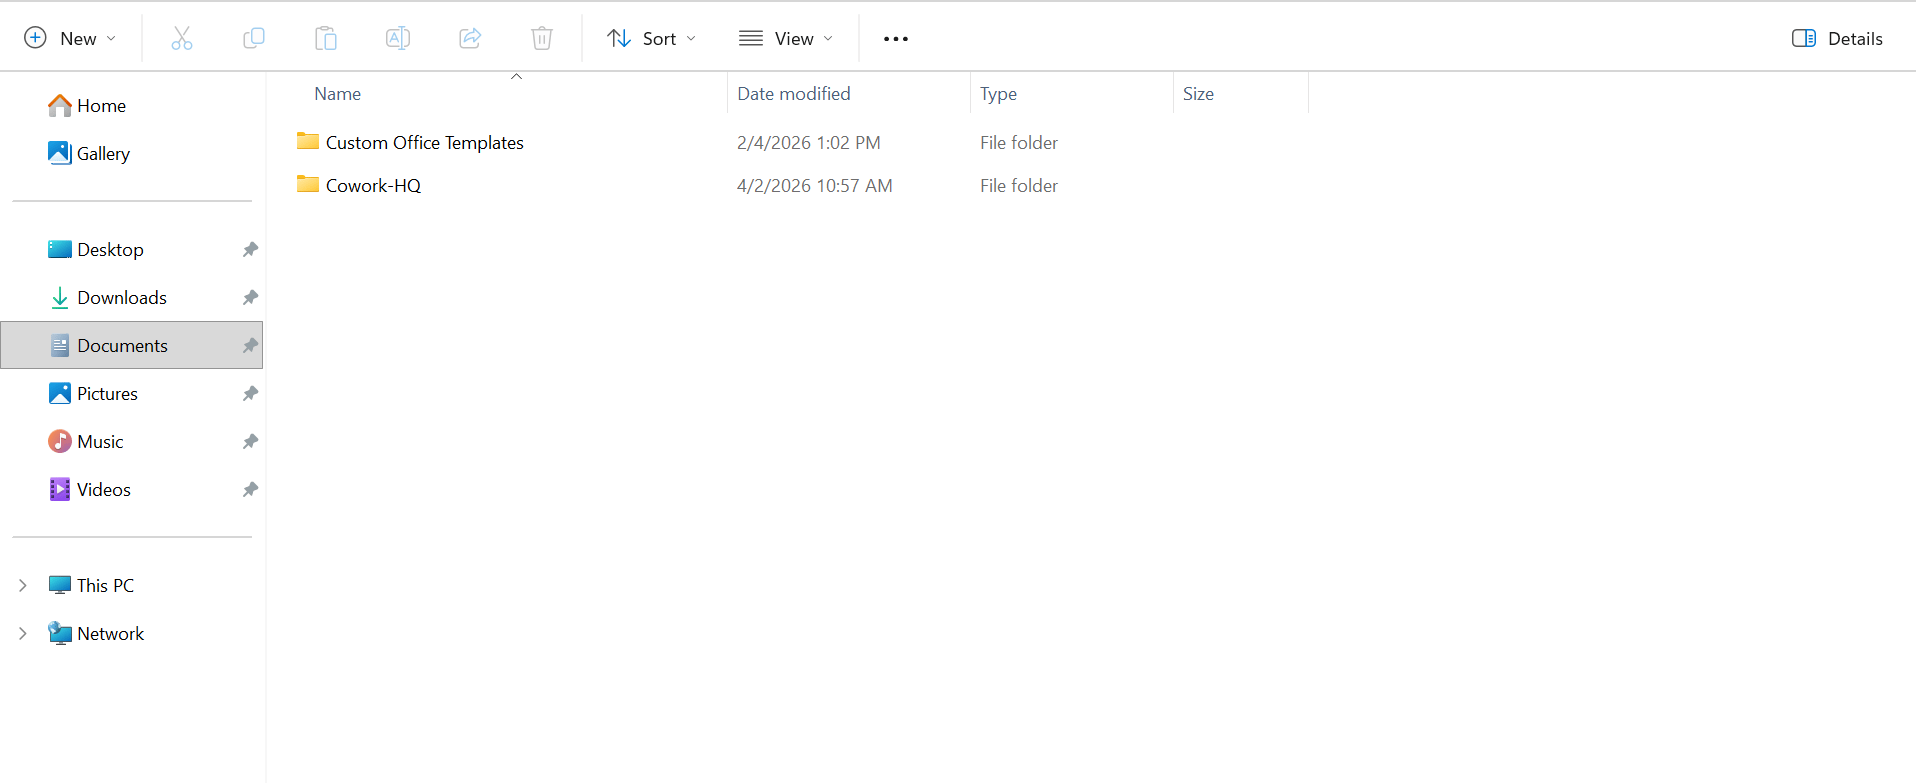Click the Gallery icon in sidebar
The height and width of the screenshot is (783, 1916).
click(60, 153)
